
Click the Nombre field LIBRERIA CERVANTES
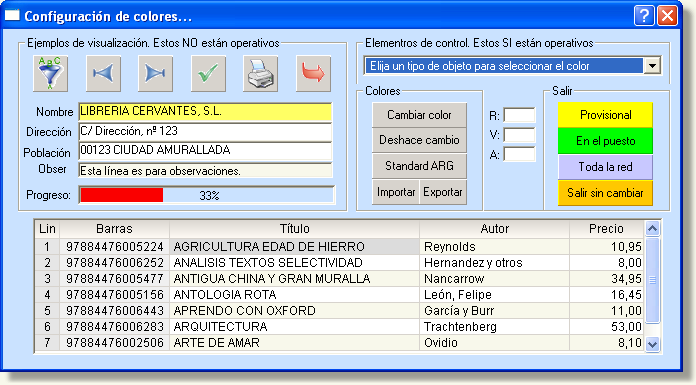205,112
